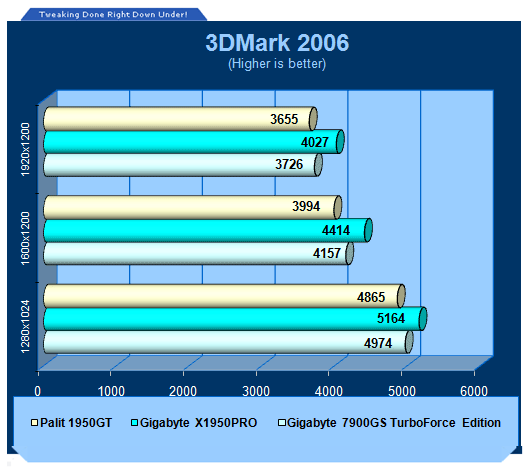The image size is (528, 476).
Task: Click the 3000 axis value
Action: click(x=256, y=391)
